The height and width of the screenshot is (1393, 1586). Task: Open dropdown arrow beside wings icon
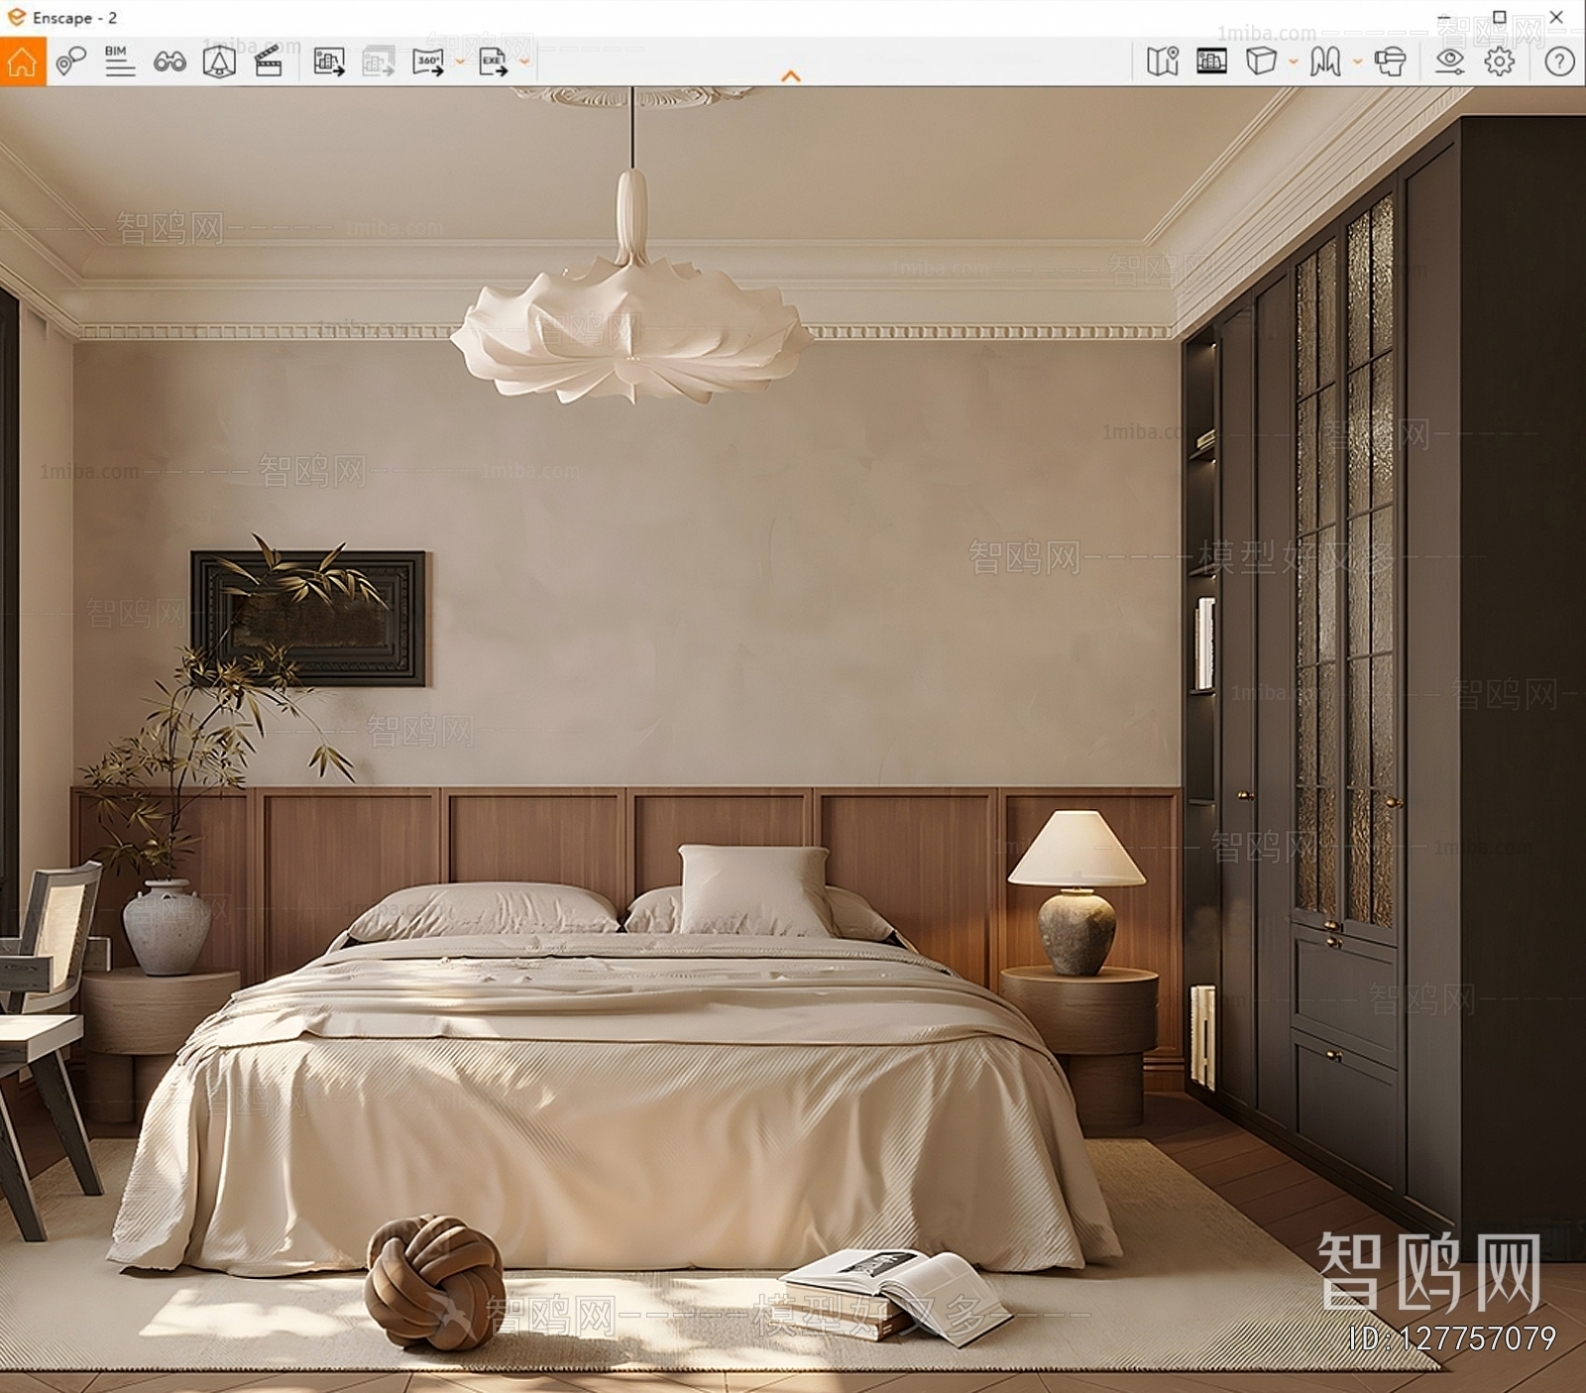pos(1357,62)
